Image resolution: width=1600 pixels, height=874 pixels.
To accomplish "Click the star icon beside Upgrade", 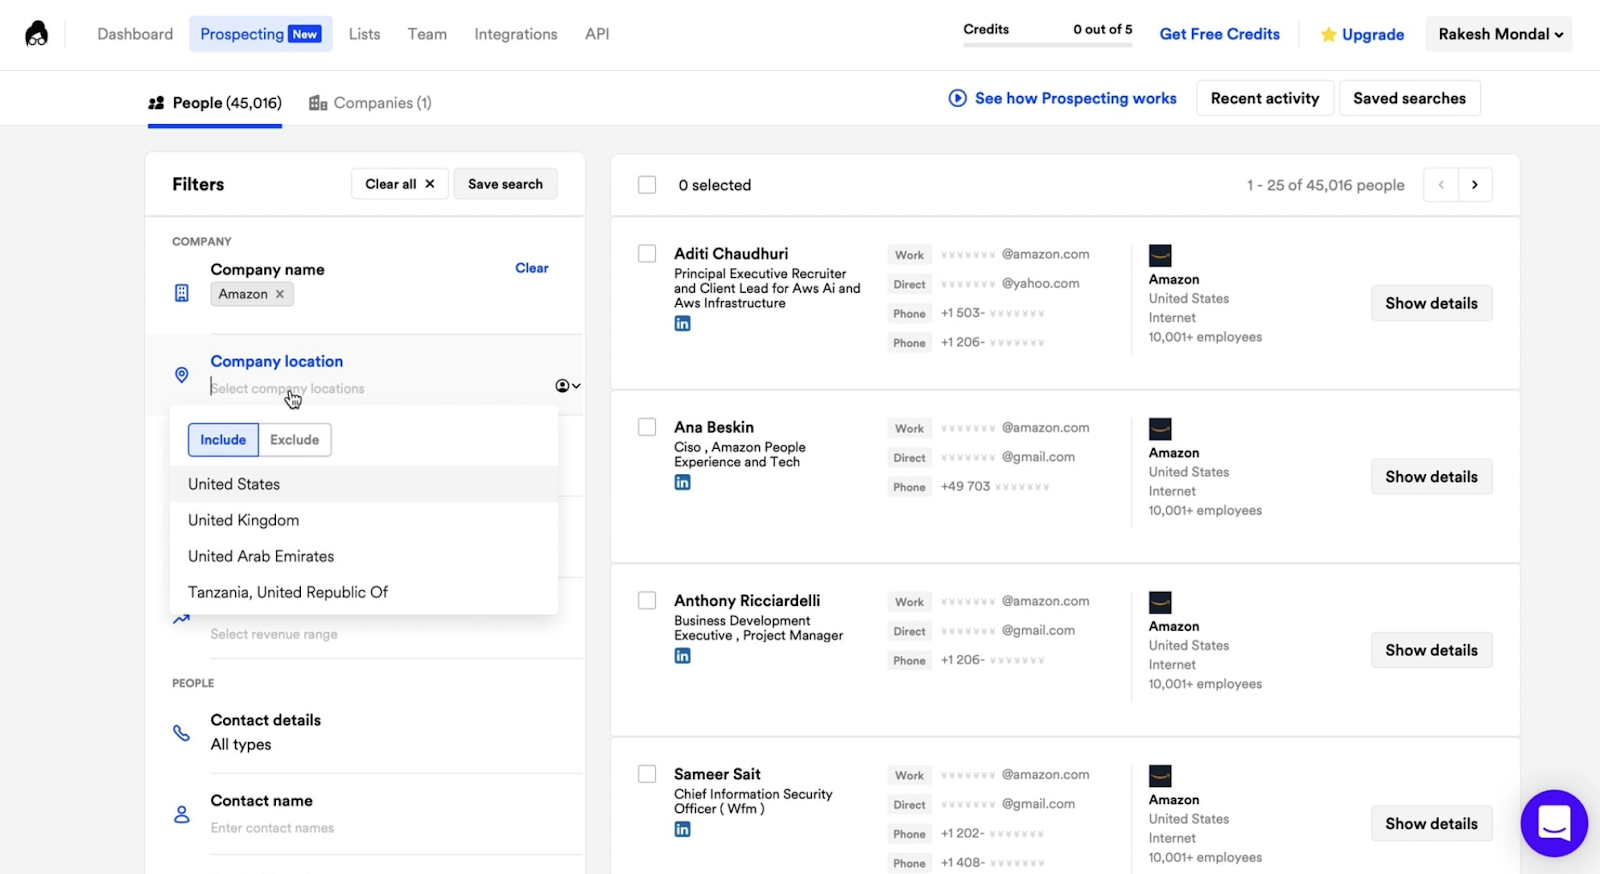I will click(1328, 35).
